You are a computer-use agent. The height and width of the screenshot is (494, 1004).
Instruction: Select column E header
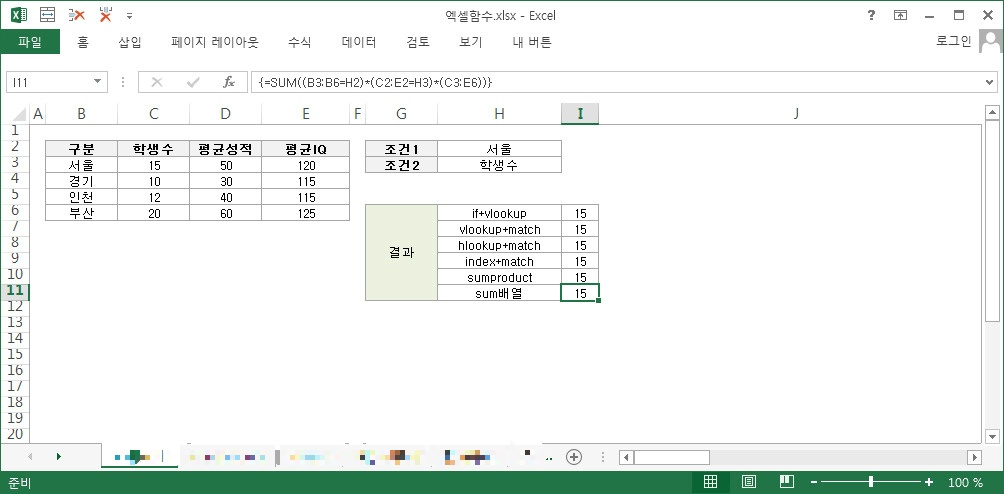pyautogui.click(x=305, y=114)
